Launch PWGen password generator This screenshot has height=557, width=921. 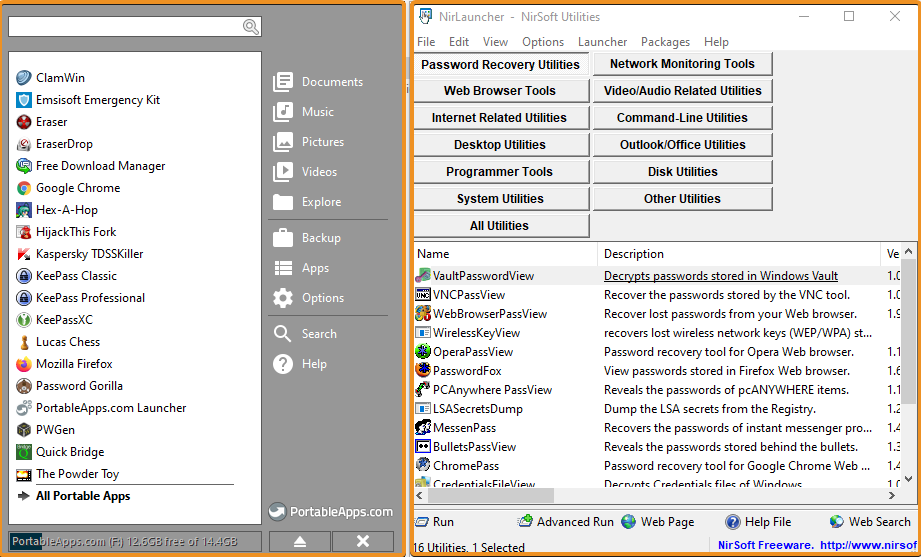coord(45,430)
